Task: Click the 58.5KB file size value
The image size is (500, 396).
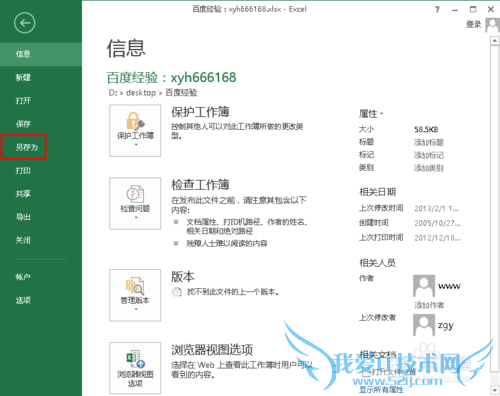Action: (426, 129)
